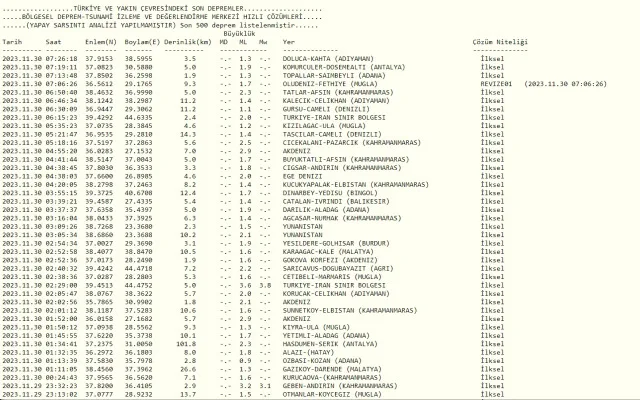
Task: Click the KIZILAGAC-ULA (MUGLA) text
Action: point(324,126)
